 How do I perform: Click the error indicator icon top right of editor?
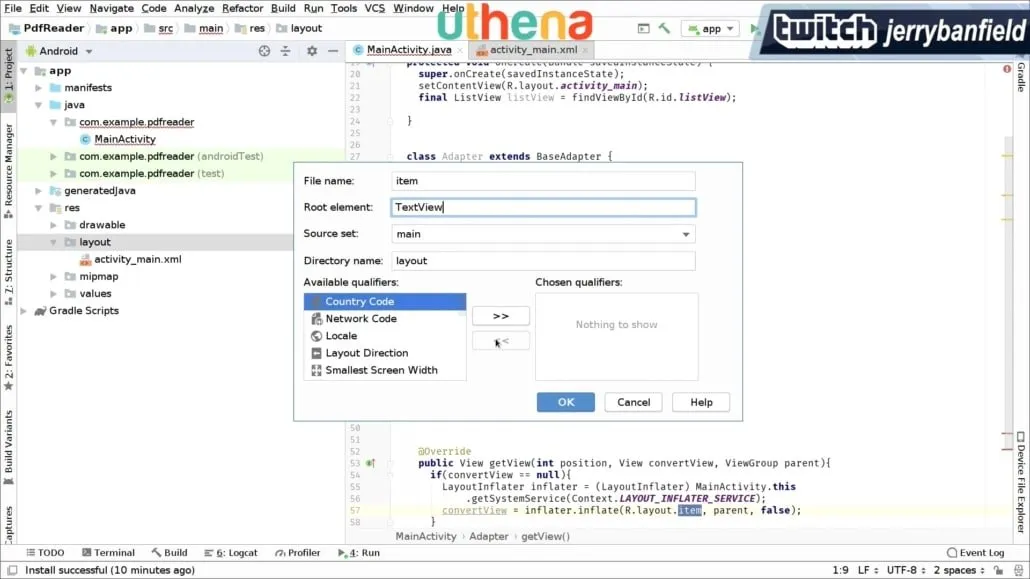[1006, 69]
